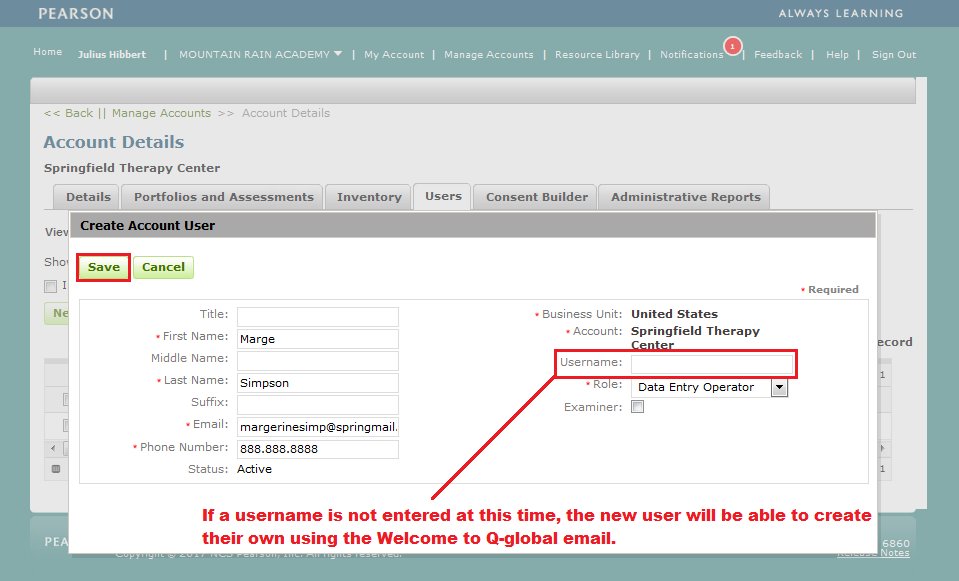The height and width of the screenshot is (581, 959).
Task: Click Home in the navigation bar
Action: tap(47, 51)
